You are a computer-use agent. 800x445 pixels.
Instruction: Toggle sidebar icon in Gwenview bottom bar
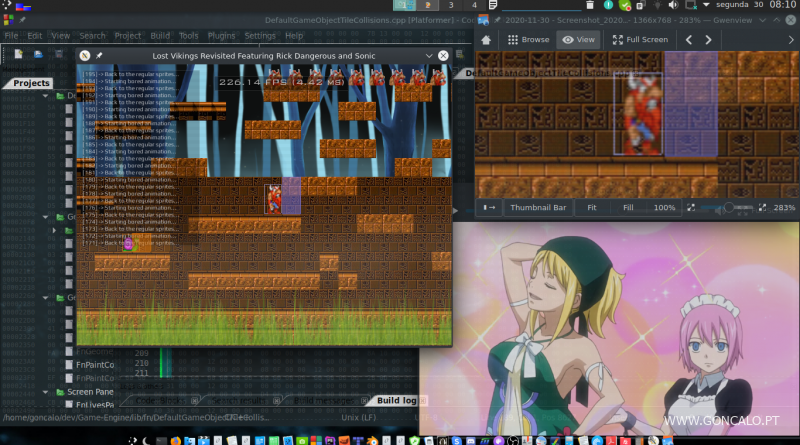pos(490,207)
